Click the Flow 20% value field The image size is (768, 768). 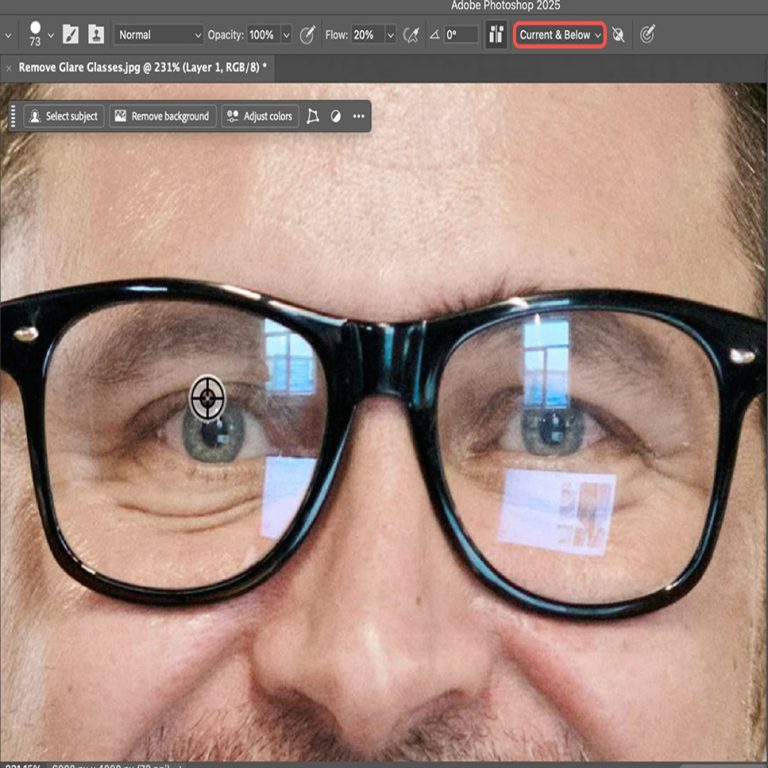tap(367, 35)
